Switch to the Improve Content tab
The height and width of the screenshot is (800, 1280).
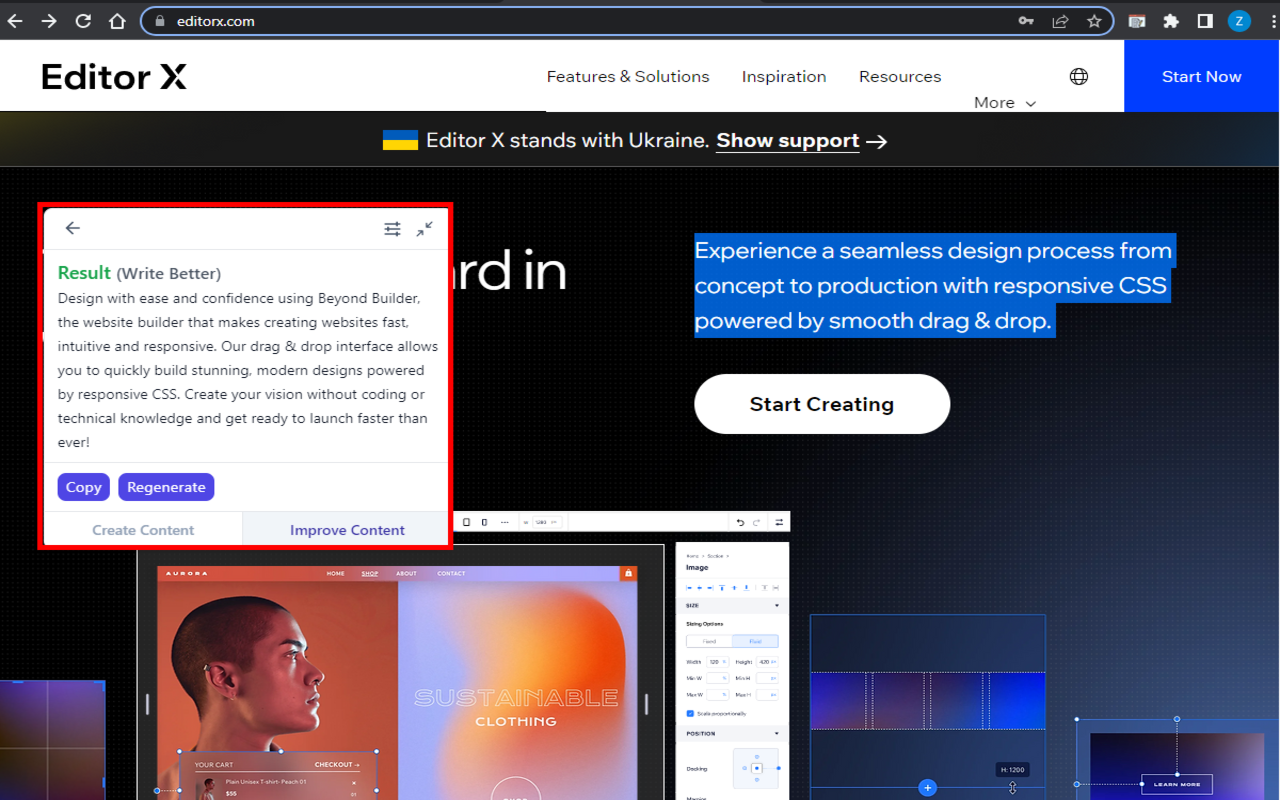347,530
